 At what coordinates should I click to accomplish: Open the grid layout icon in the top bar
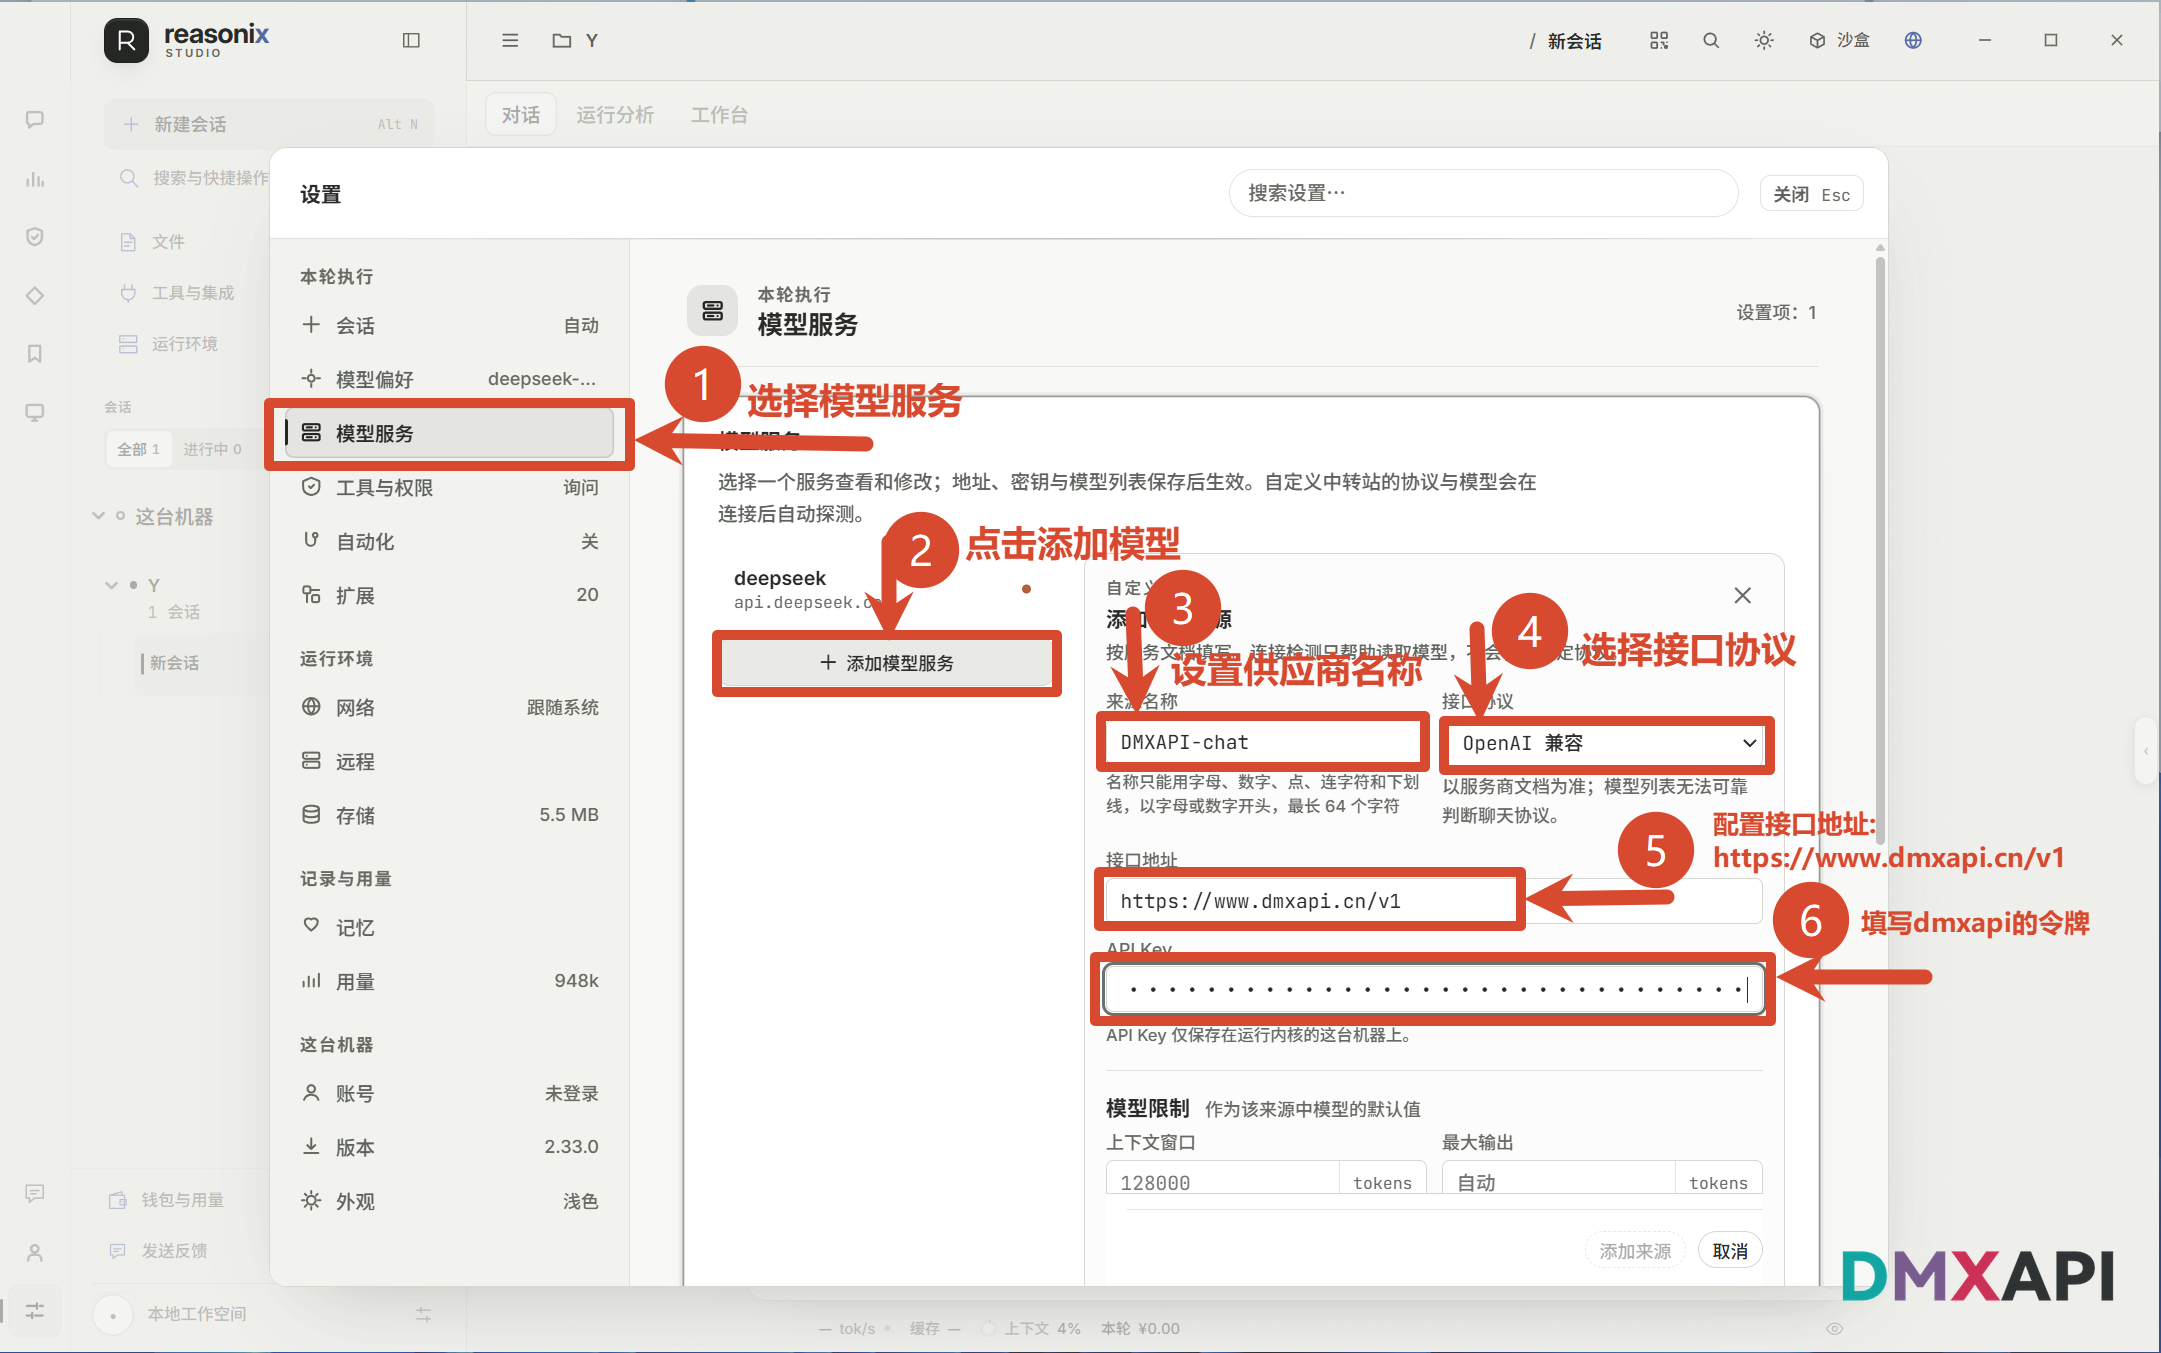(x=1659, y=40)
